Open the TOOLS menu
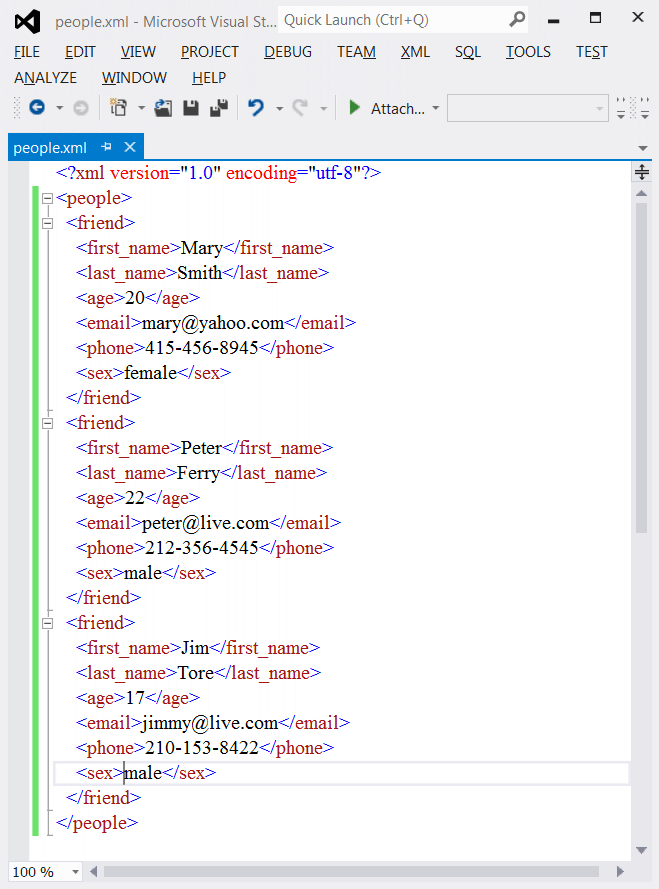This screenshot has height=889, width=659. pos(528,52)
